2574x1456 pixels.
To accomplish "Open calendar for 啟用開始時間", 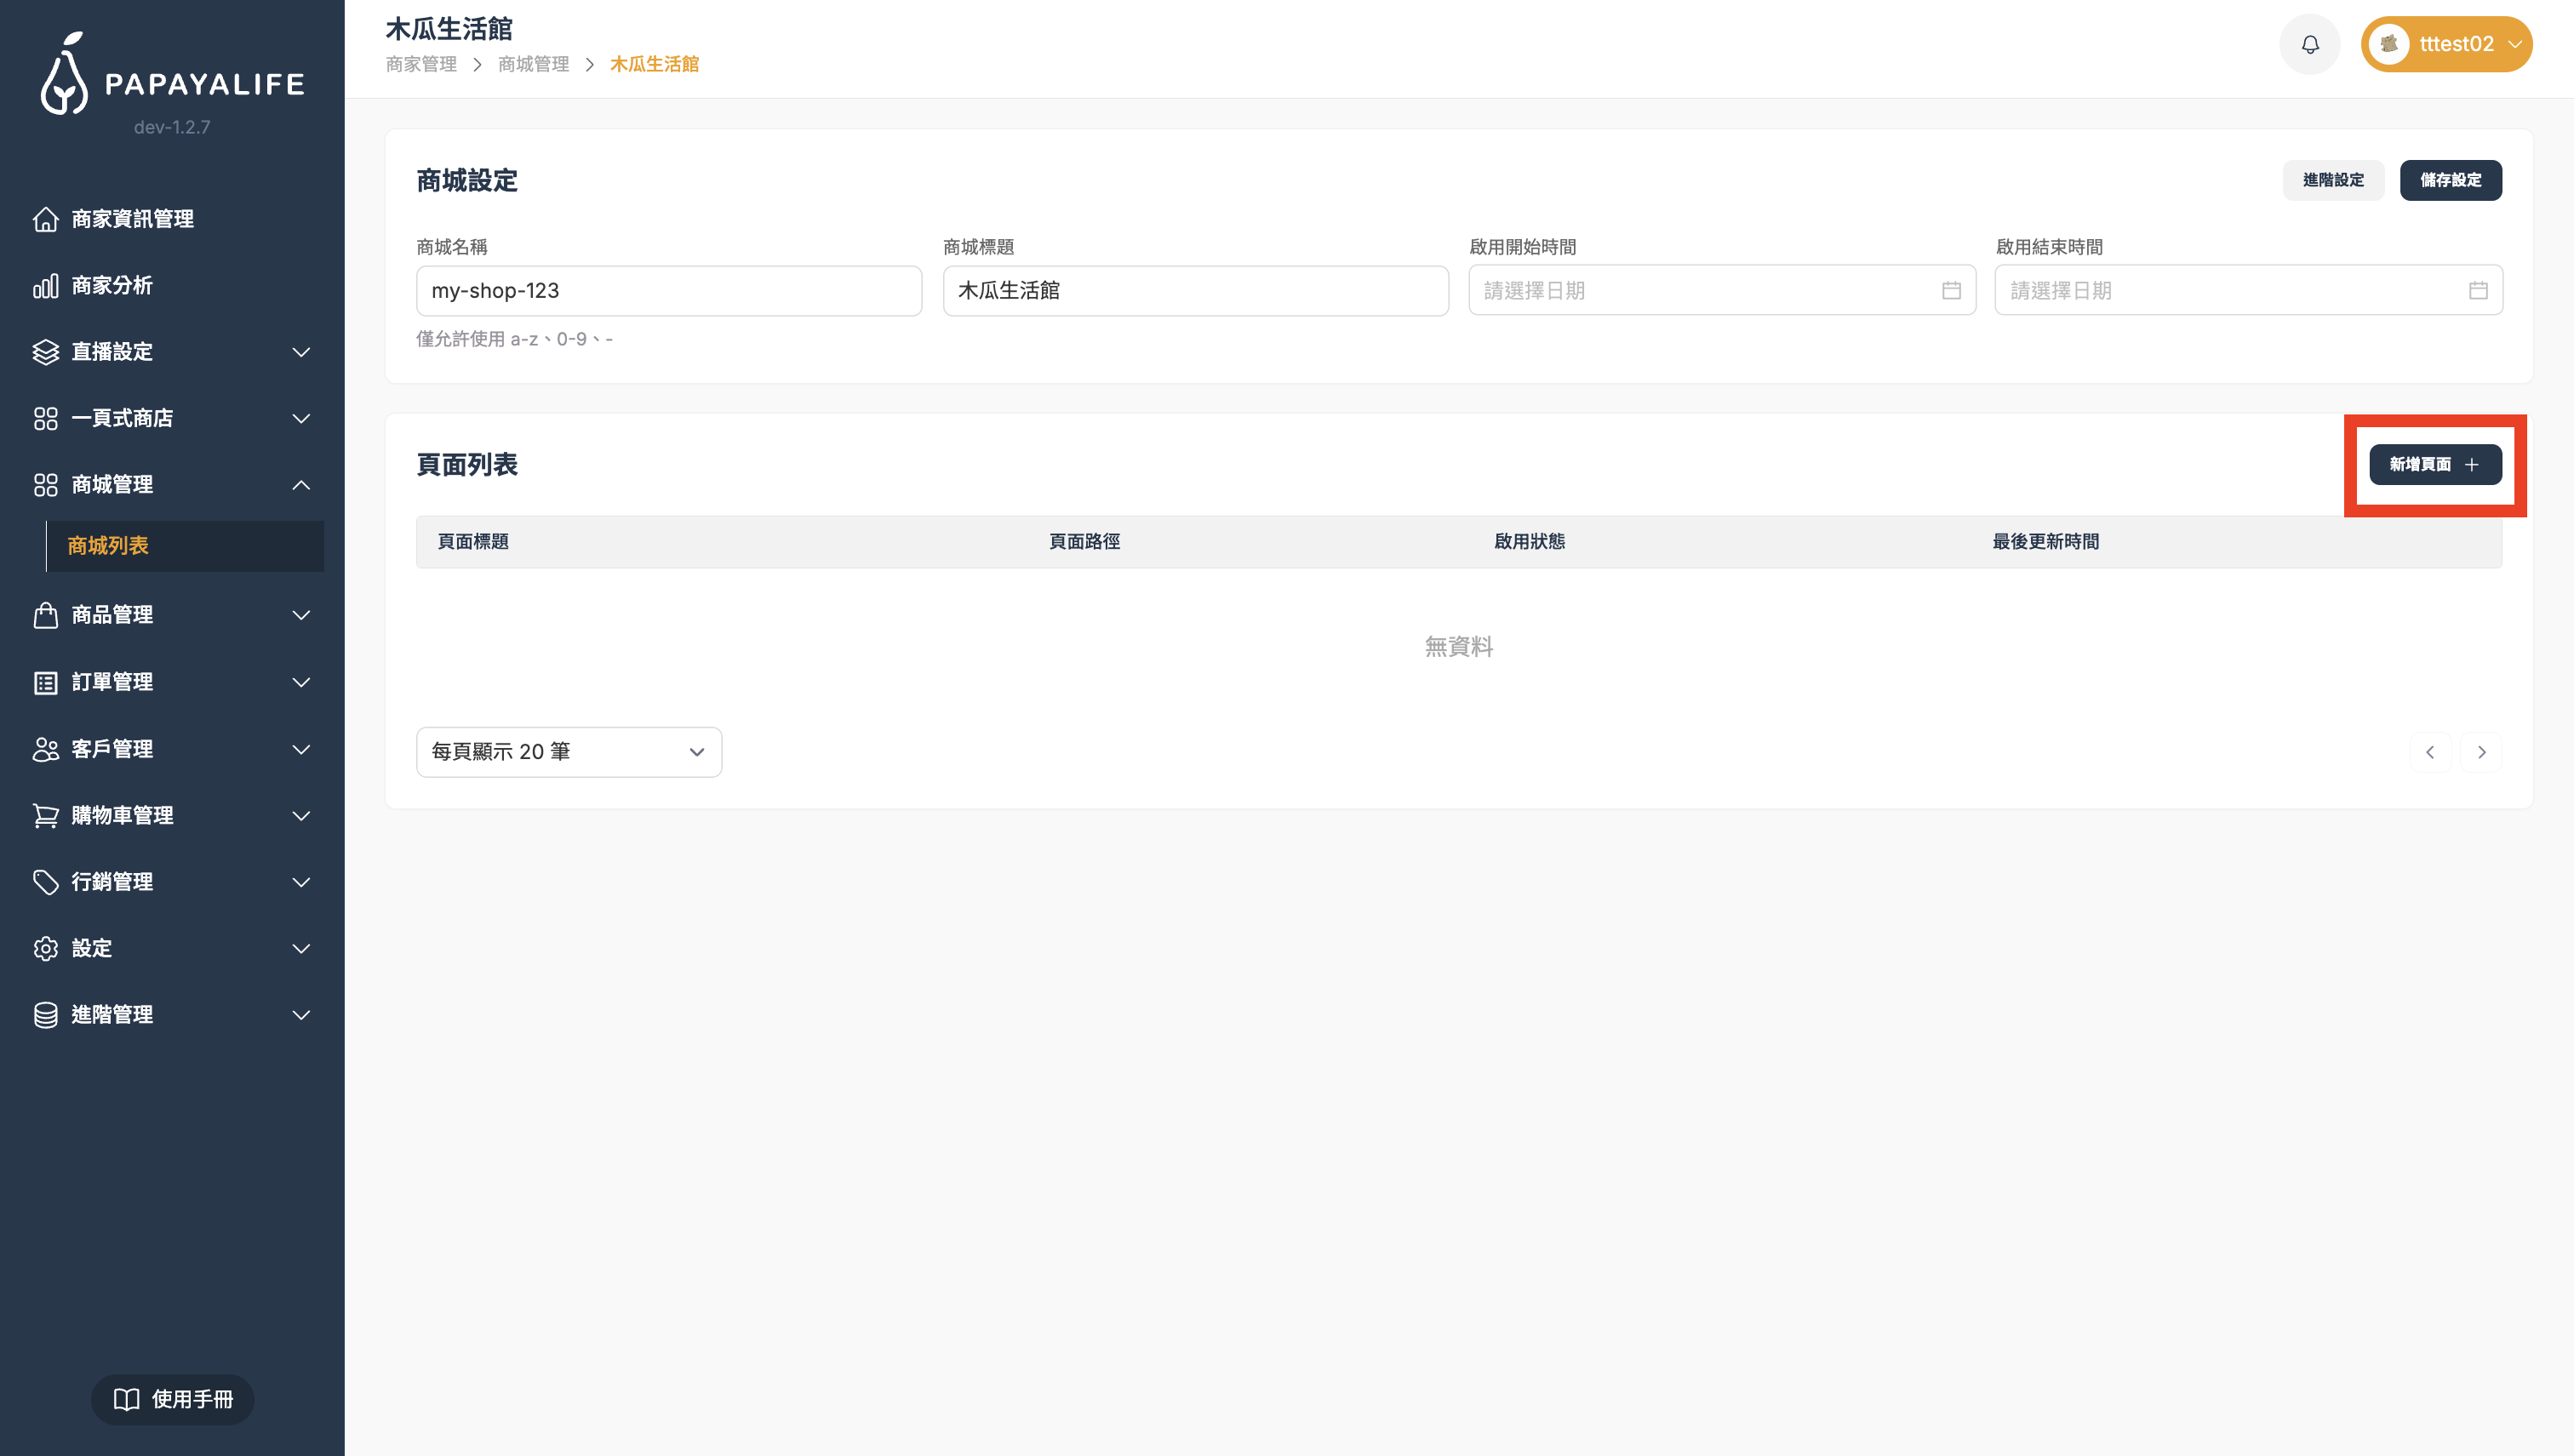I will tap(1950, 290).
